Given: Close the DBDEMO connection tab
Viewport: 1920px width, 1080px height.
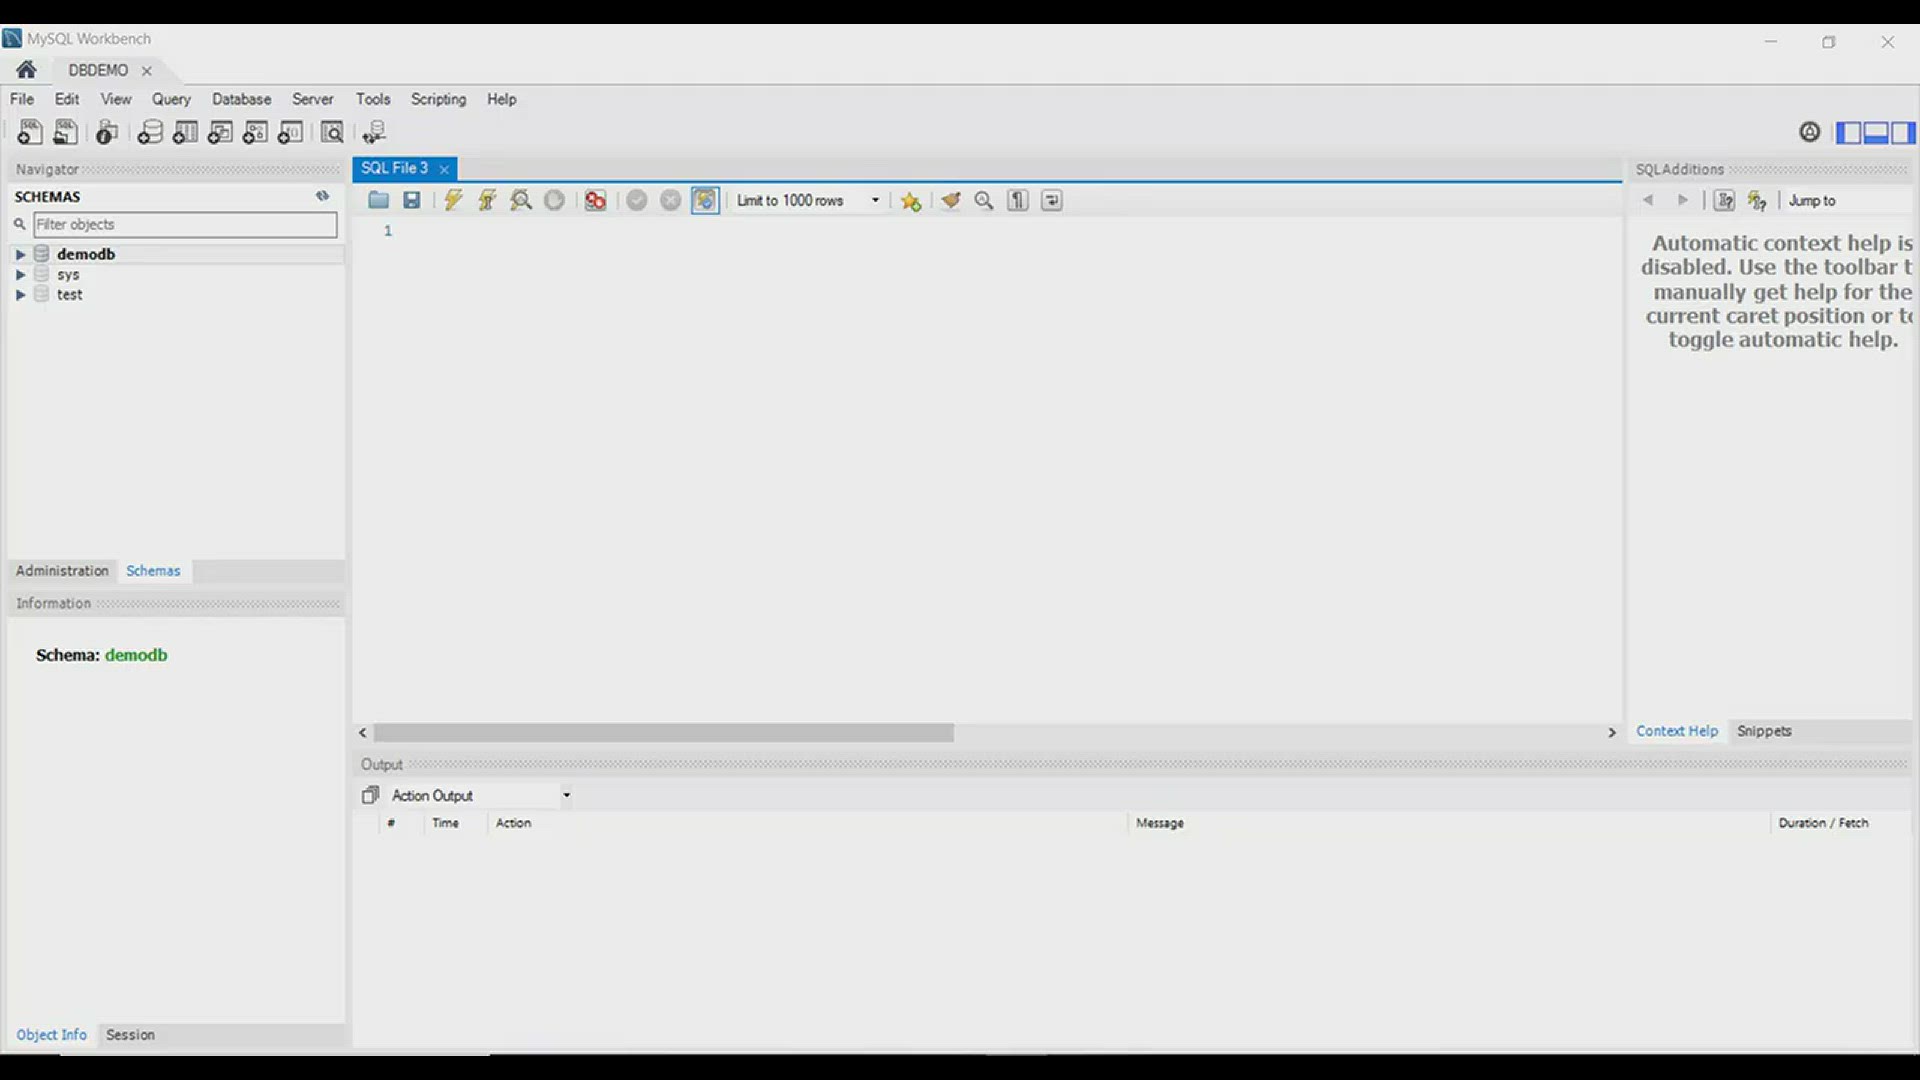Looking at the screenshot, I should pos(147,70).
